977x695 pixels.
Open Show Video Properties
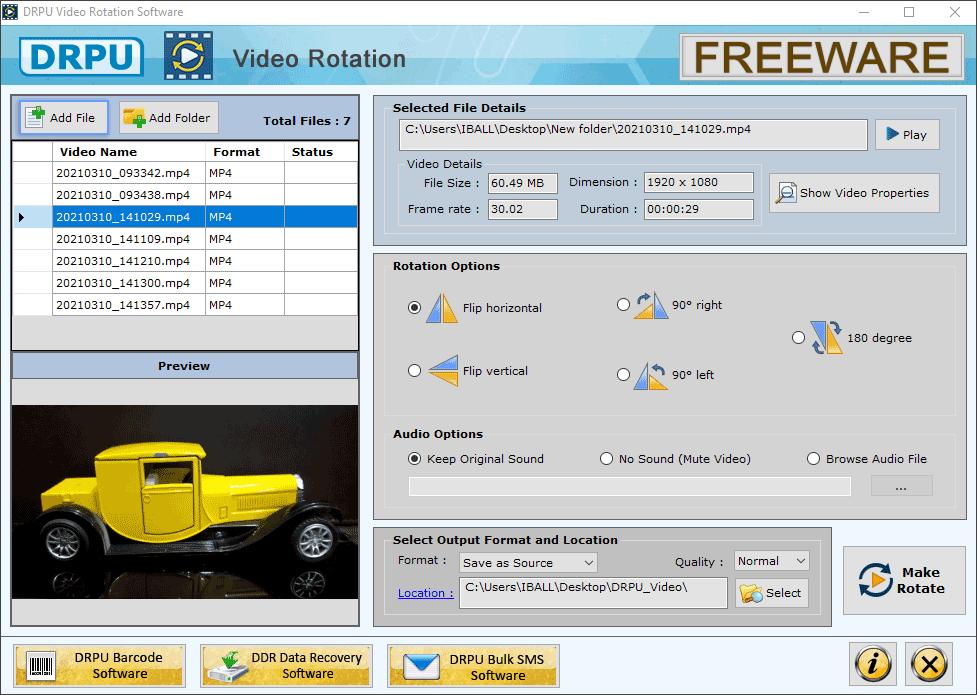[x=854, y=193]
